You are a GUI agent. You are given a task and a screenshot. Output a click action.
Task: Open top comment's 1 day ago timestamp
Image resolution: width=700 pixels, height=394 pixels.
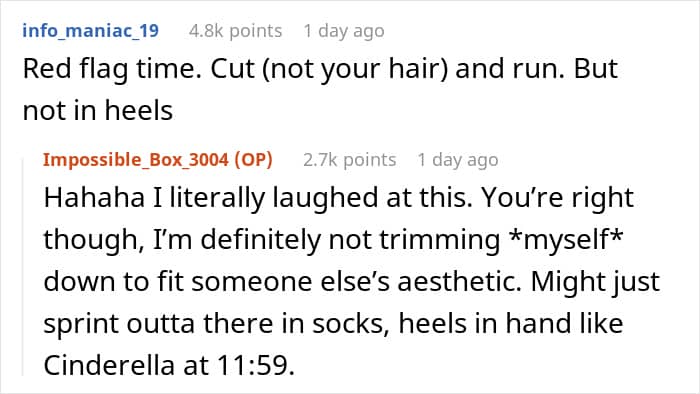coord(344,31)
